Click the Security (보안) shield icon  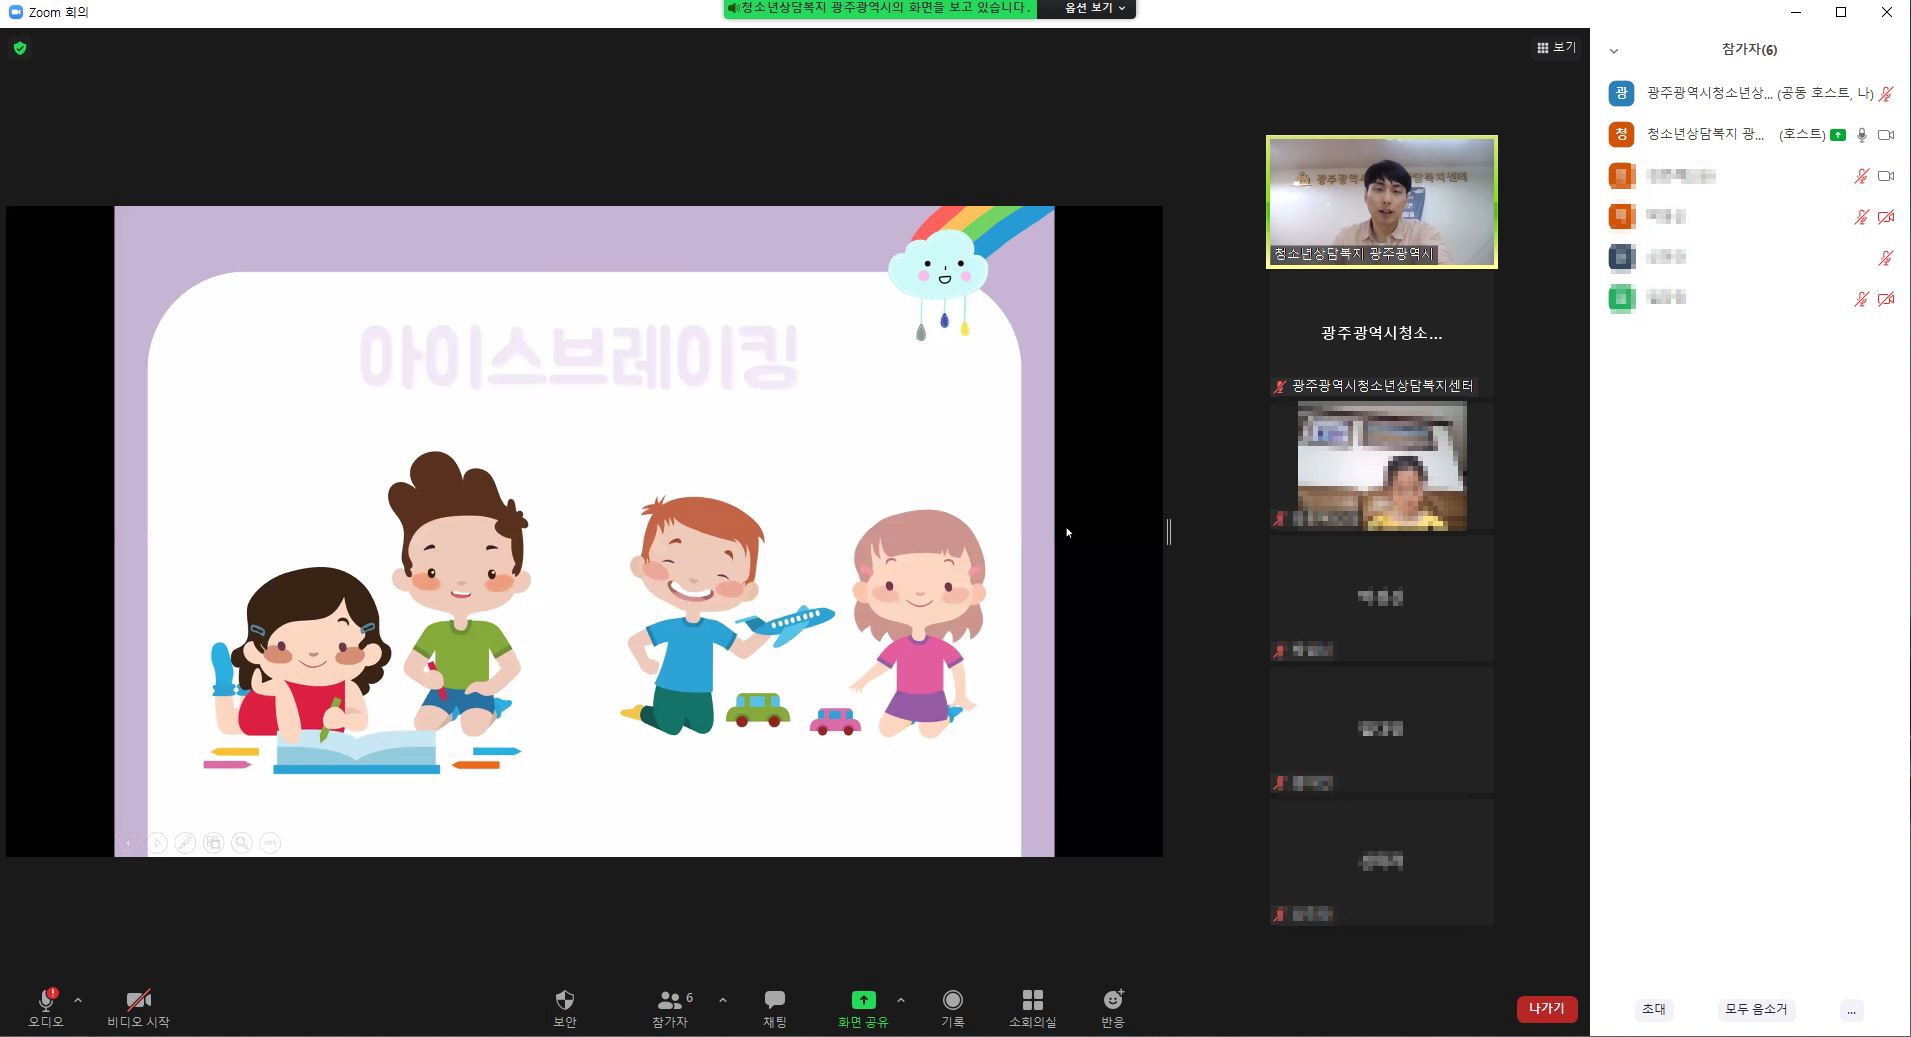pyautogui.click(x=564, y=1000)
